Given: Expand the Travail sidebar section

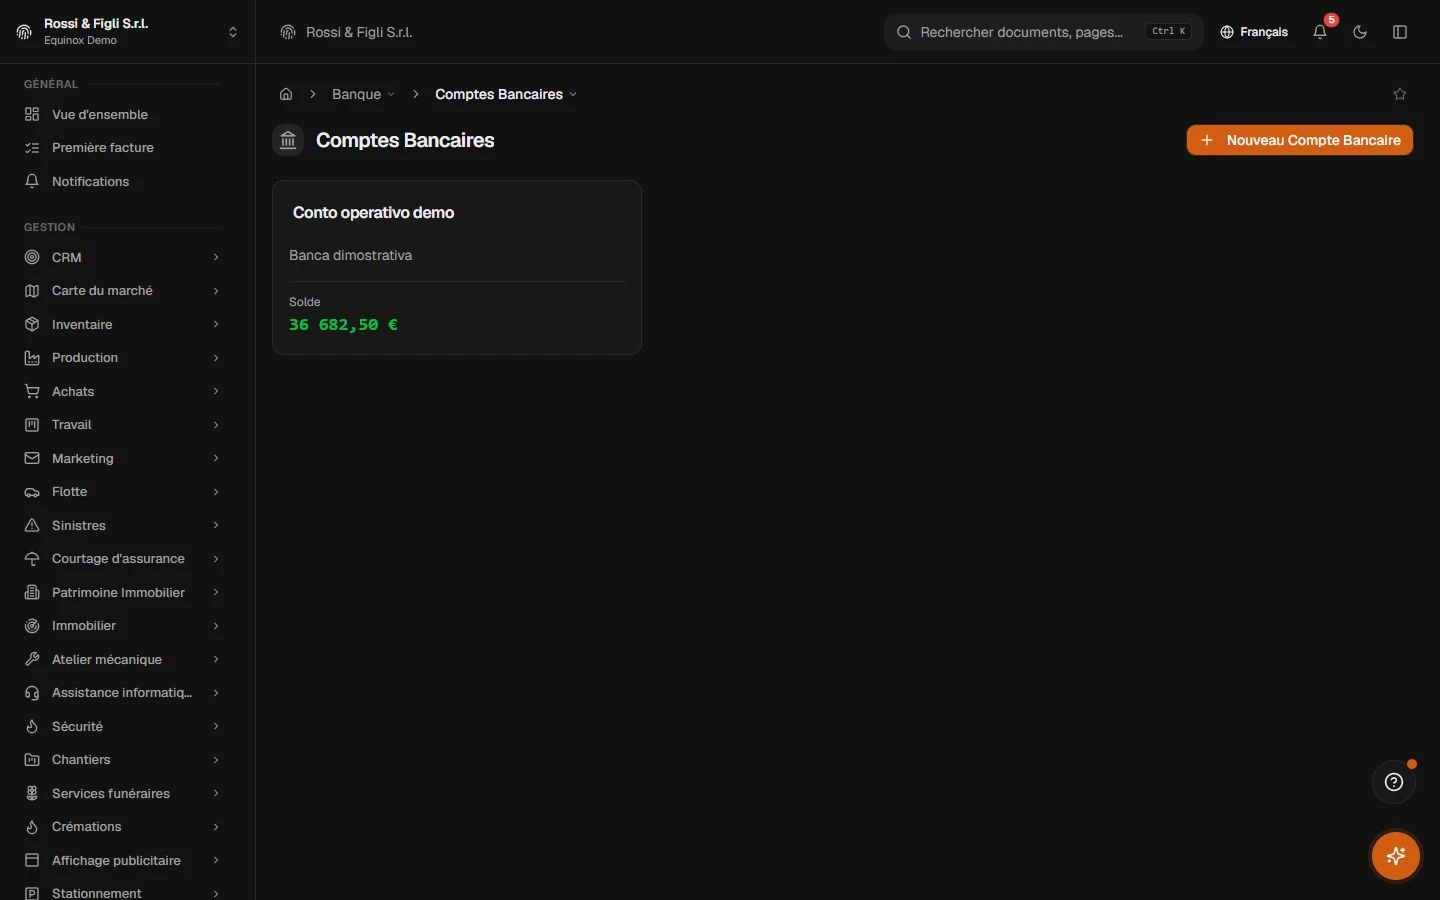Looking at the screenshot, I should point(122,425).
